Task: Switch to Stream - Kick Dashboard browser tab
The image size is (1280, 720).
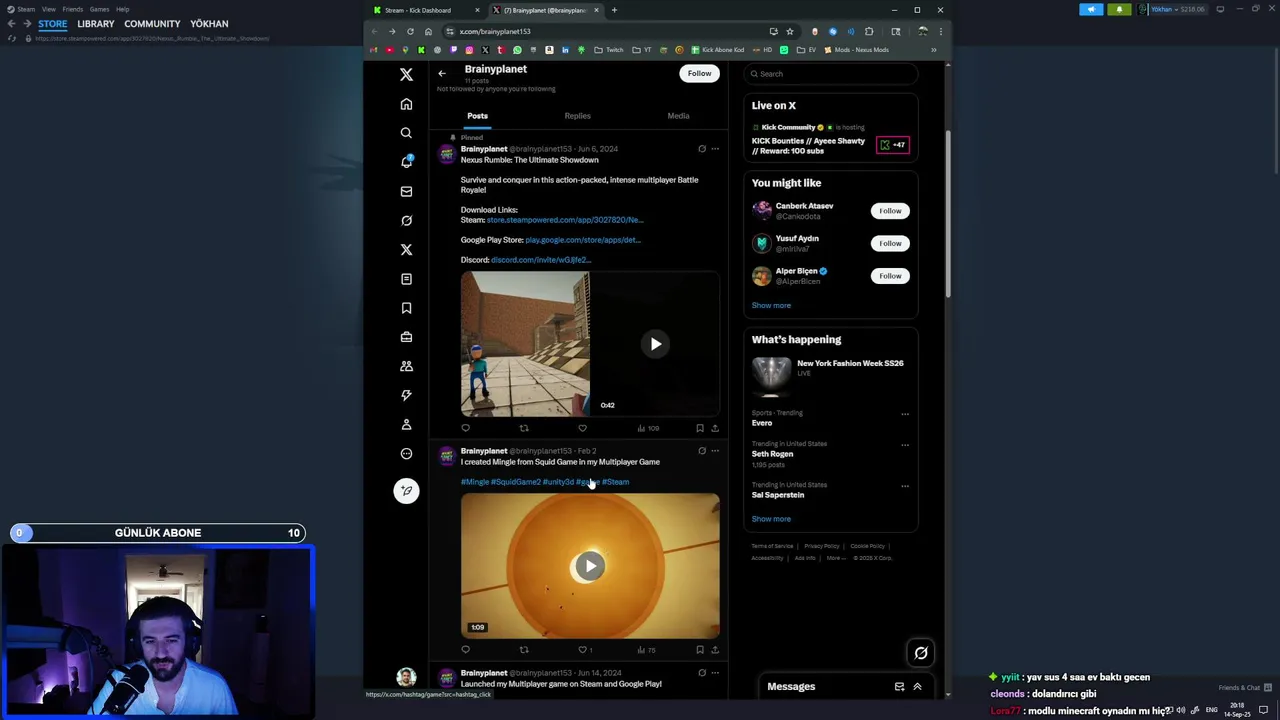Action: [x=425, y=10]
